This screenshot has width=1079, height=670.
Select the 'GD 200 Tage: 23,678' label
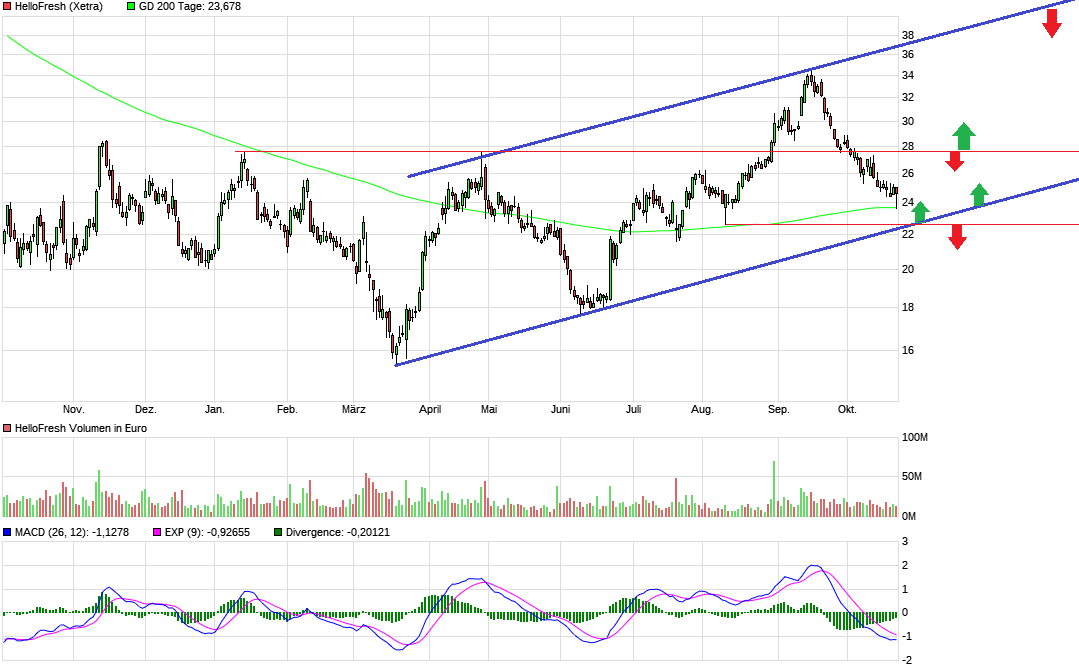190,6
